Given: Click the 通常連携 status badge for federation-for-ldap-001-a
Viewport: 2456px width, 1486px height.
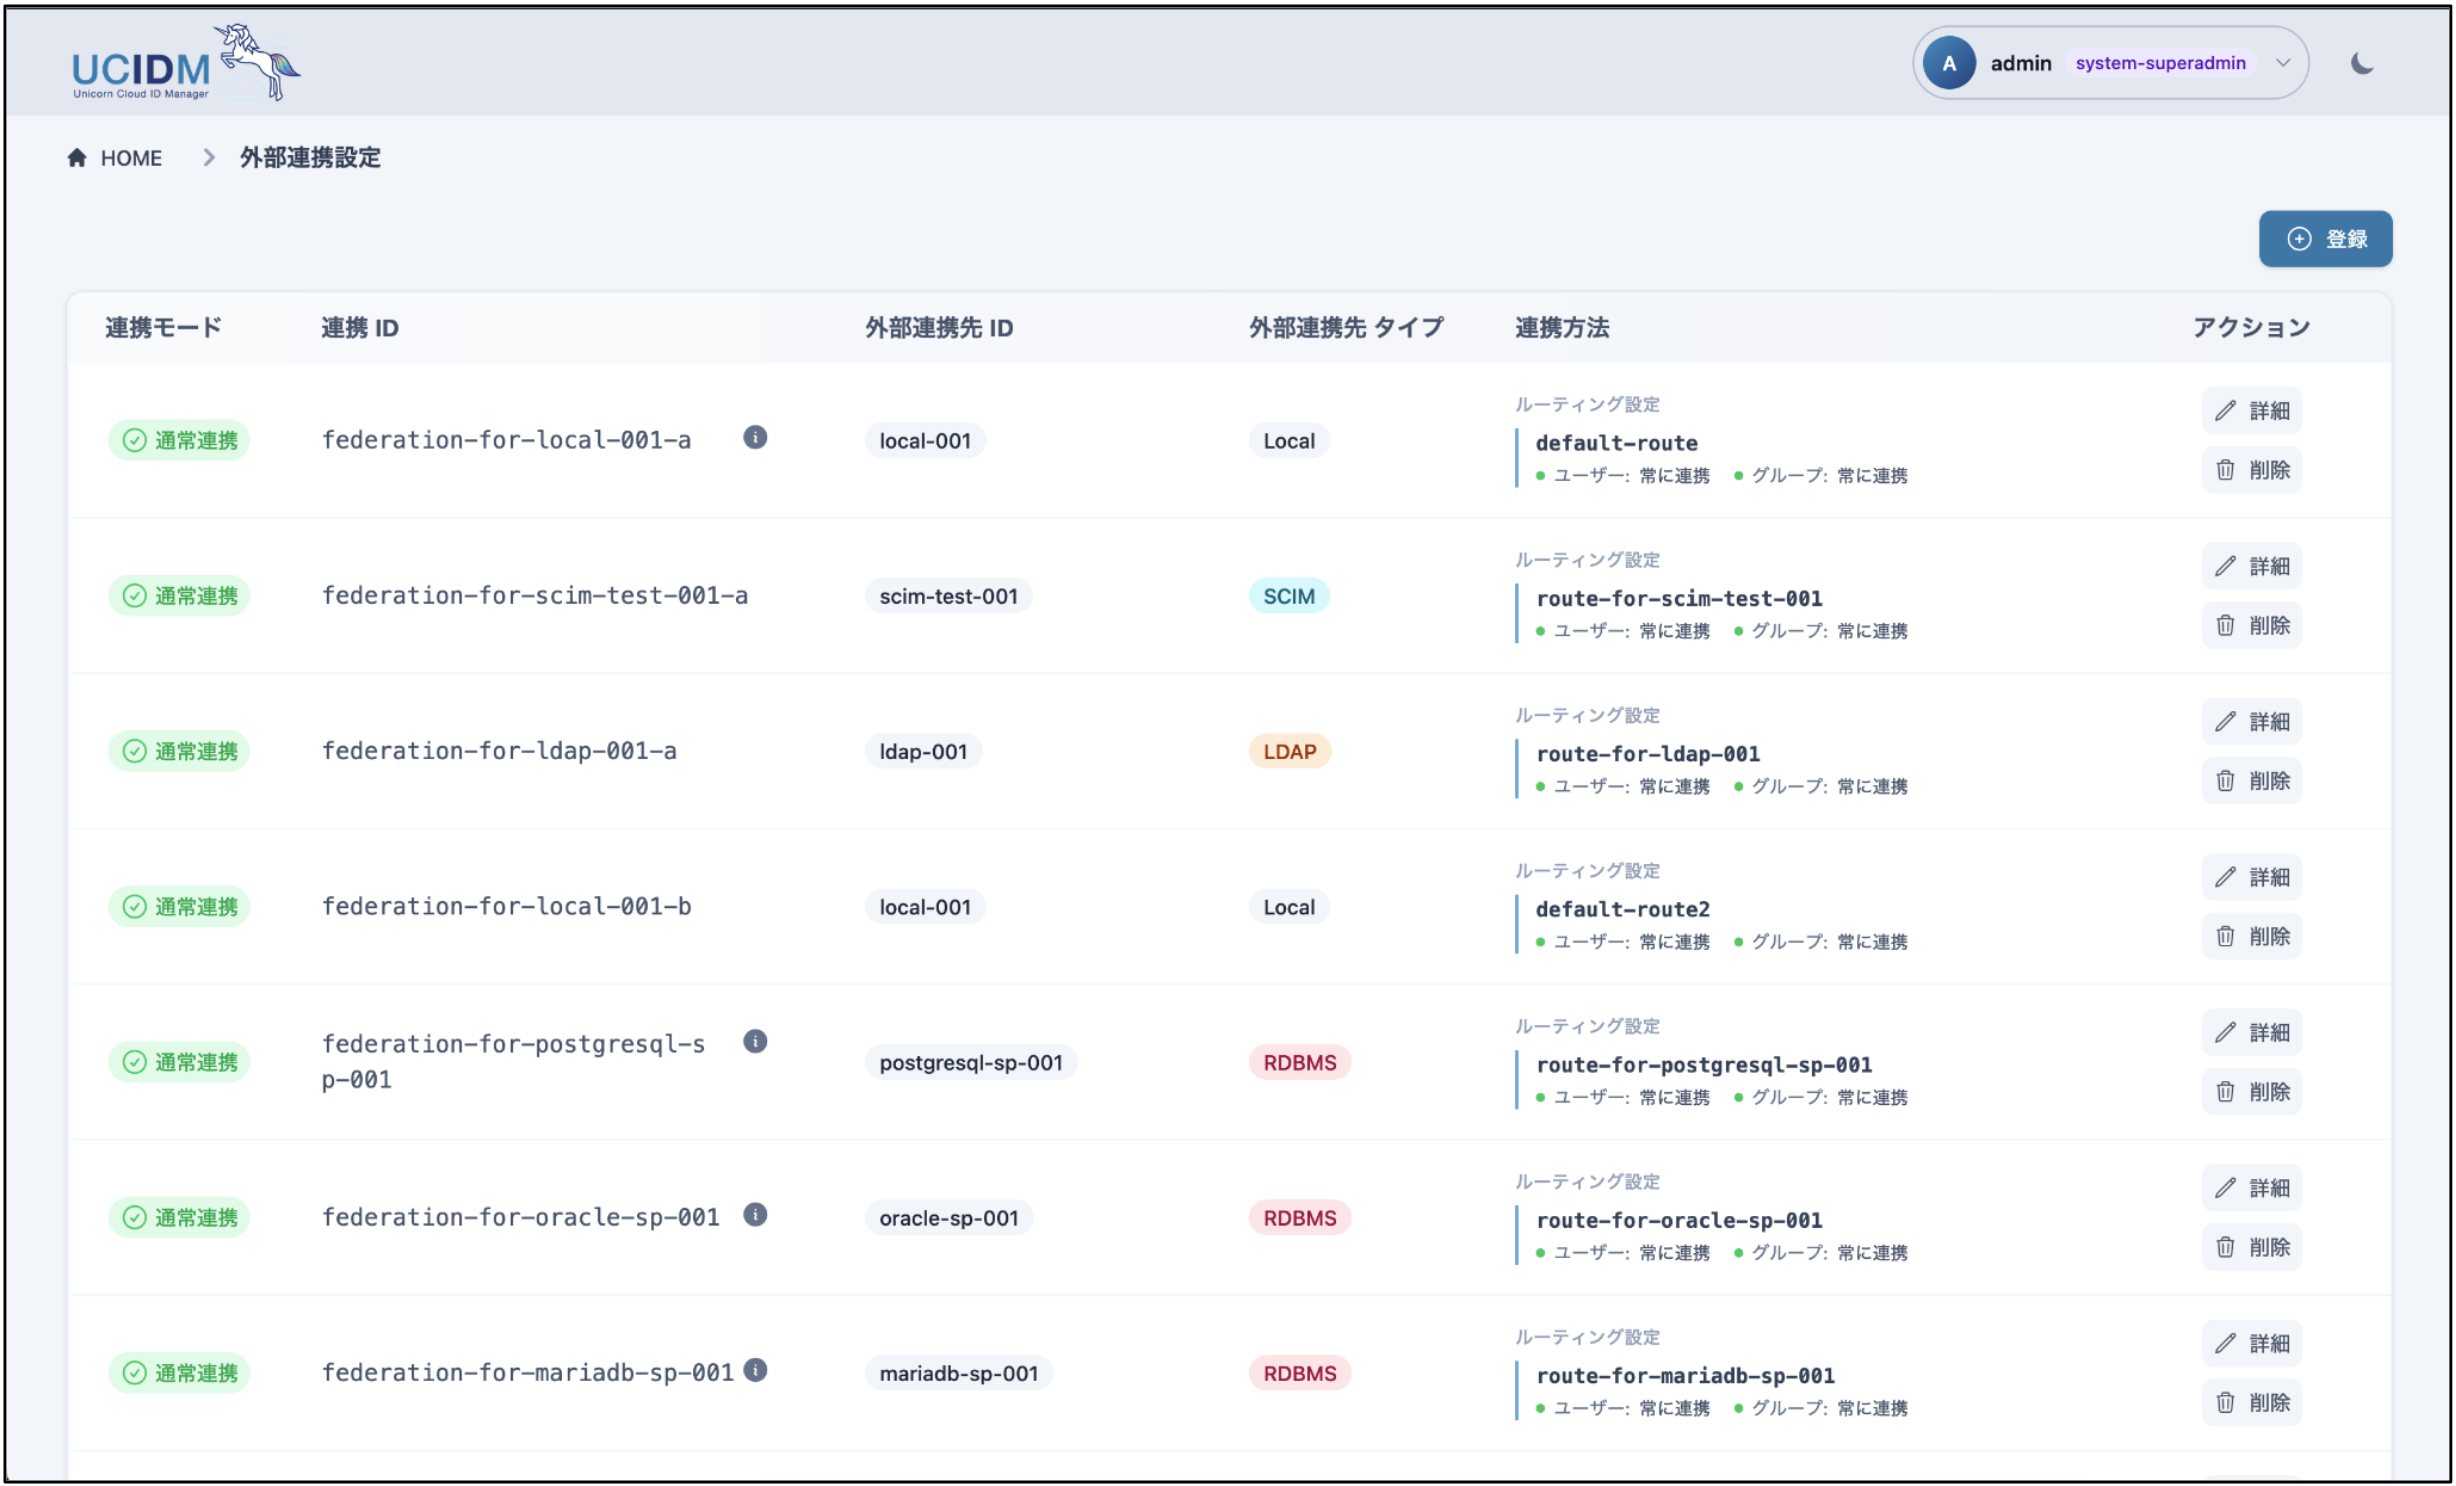Looking at the screenshot, I should [179, 751].
